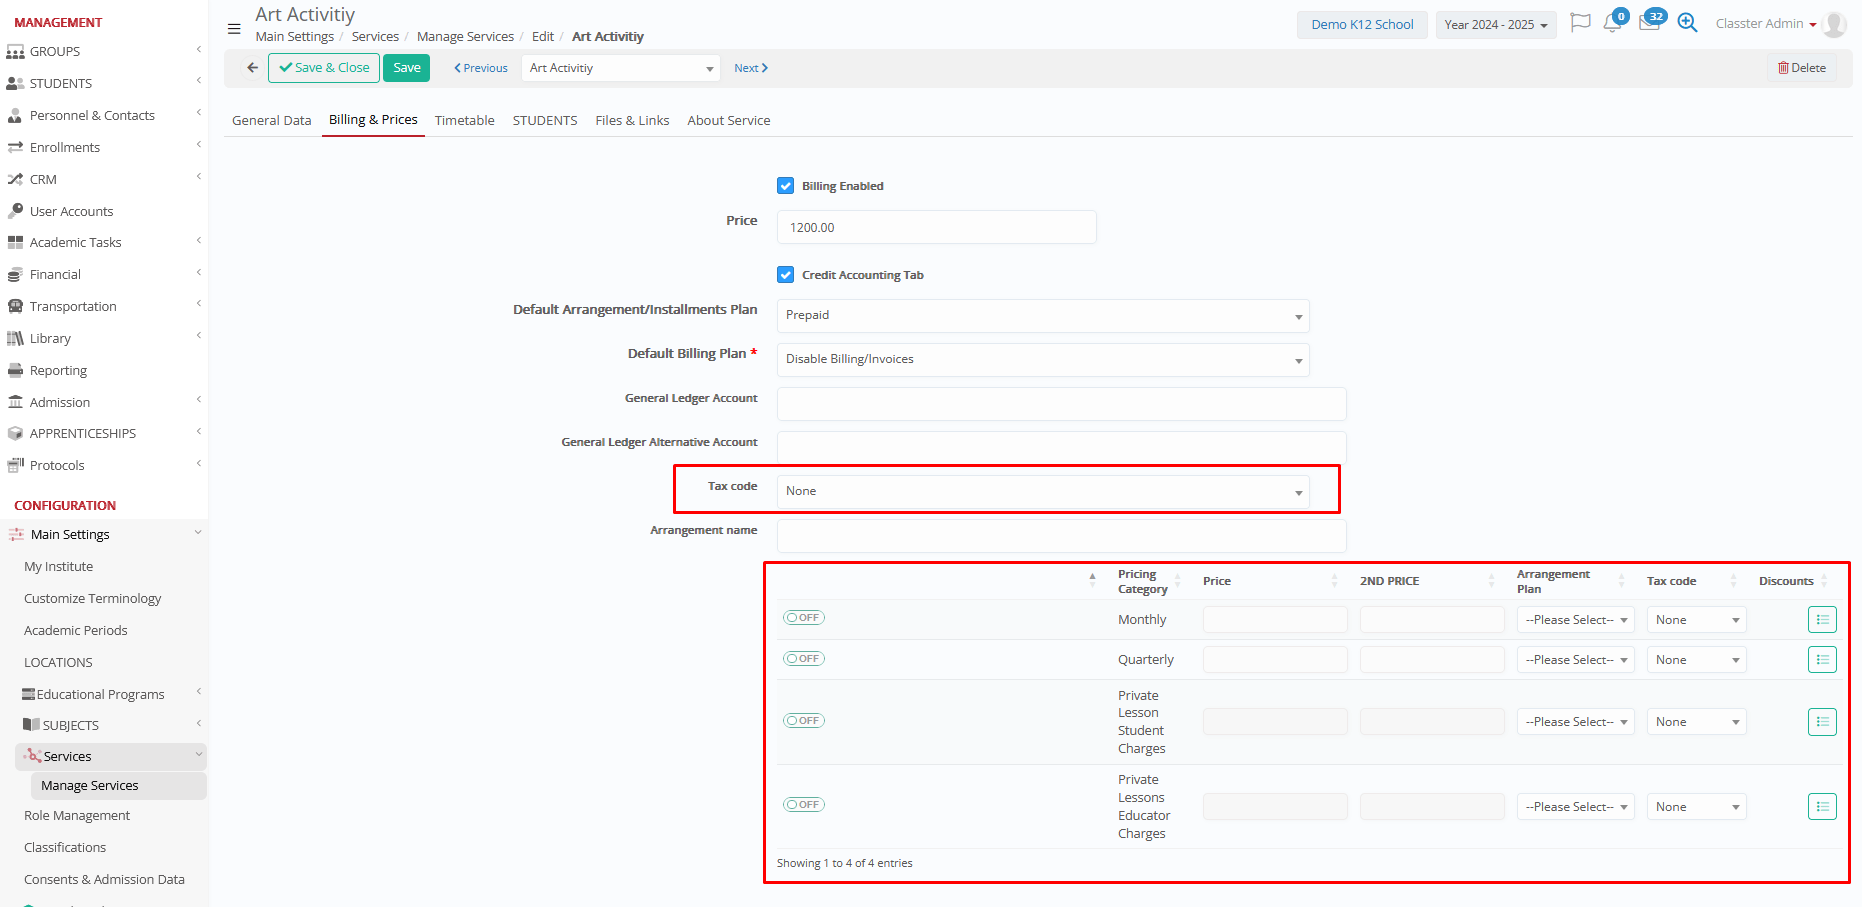Open the messages envelope icon
This screenshot has height=907, width=1862.
click(1649, 23)
